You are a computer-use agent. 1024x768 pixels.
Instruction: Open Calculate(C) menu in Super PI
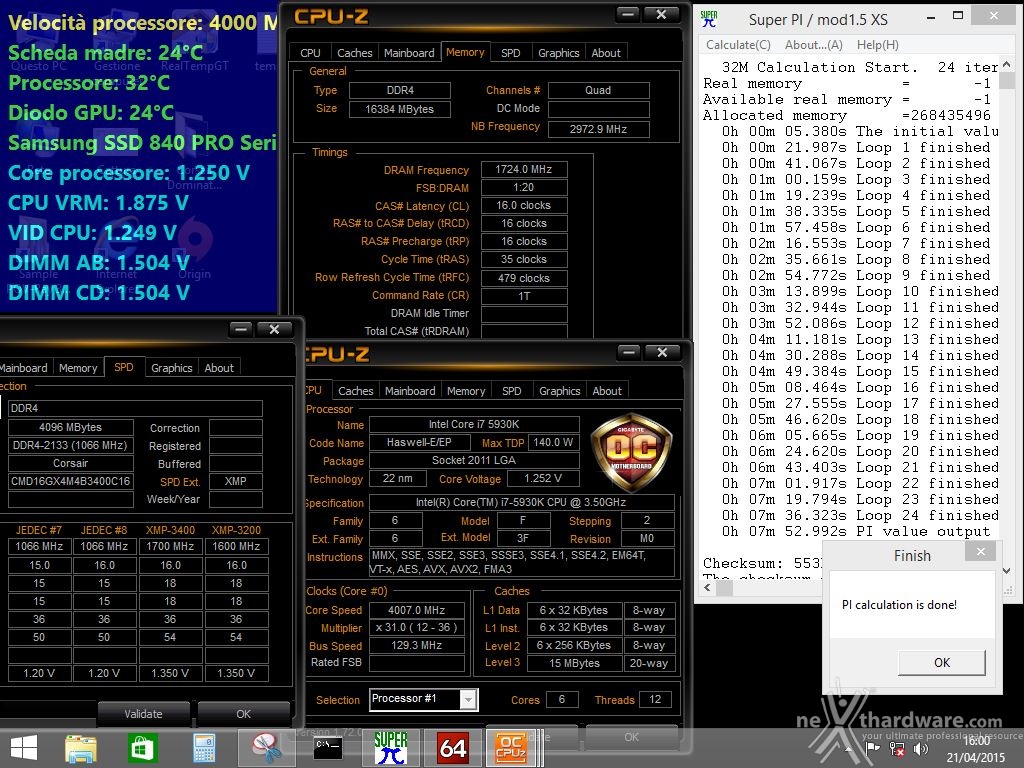(738, 45)
